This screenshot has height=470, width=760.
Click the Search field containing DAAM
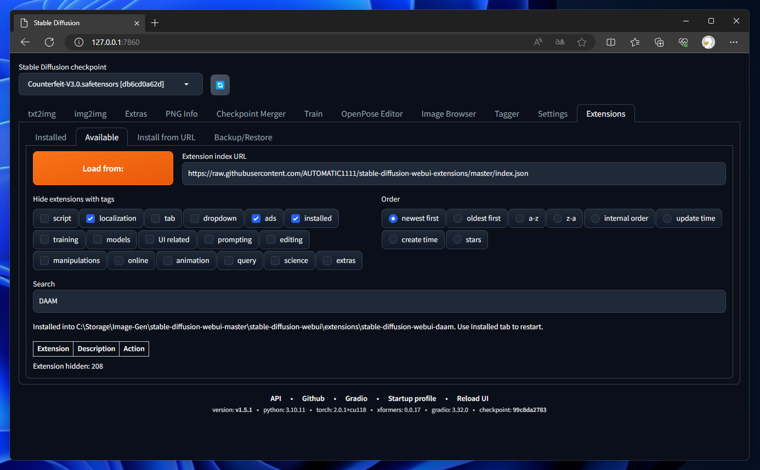pyautogui.click(x=379, y=301)
